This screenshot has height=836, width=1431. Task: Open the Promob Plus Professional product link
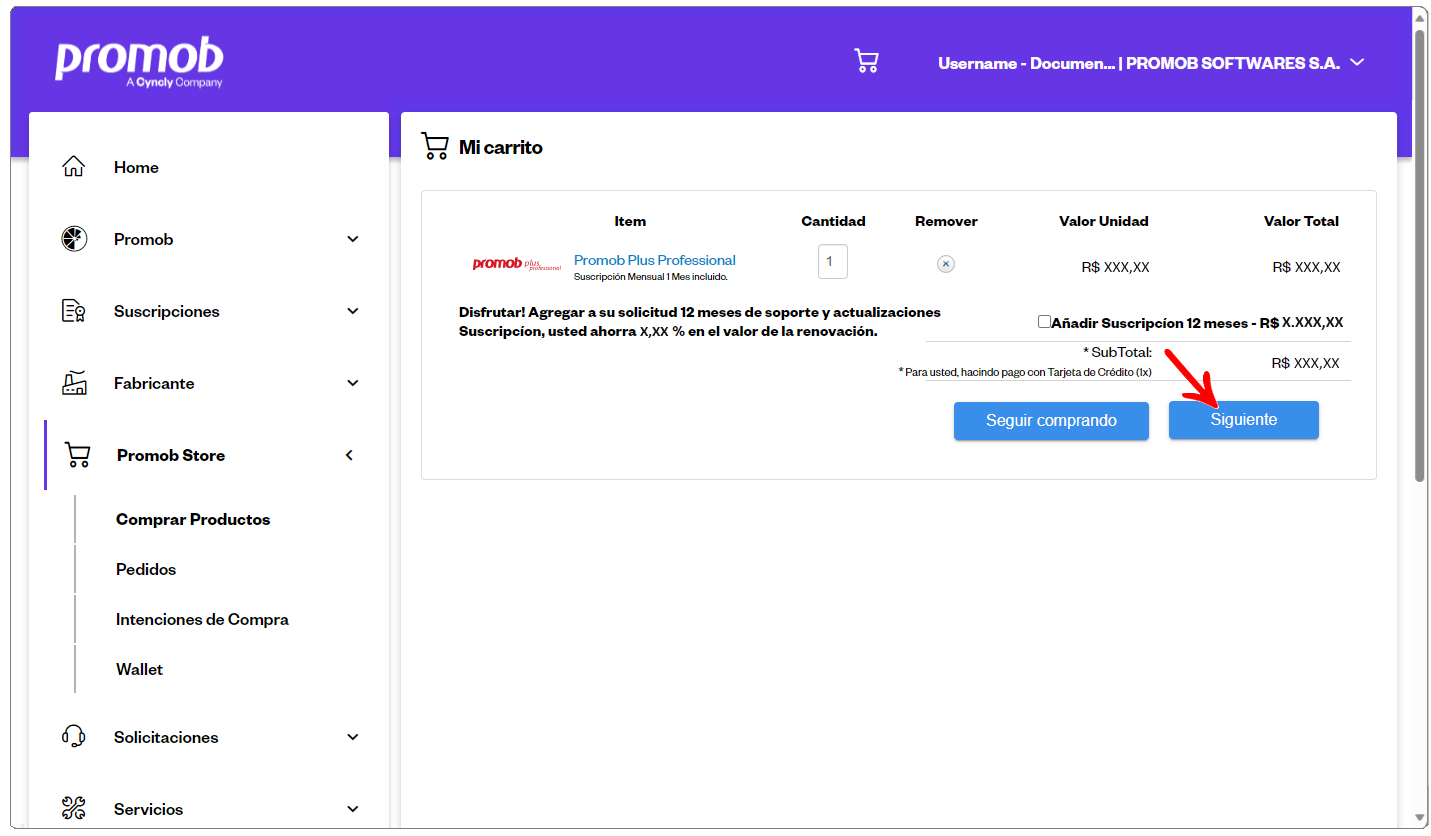(655, 260)
